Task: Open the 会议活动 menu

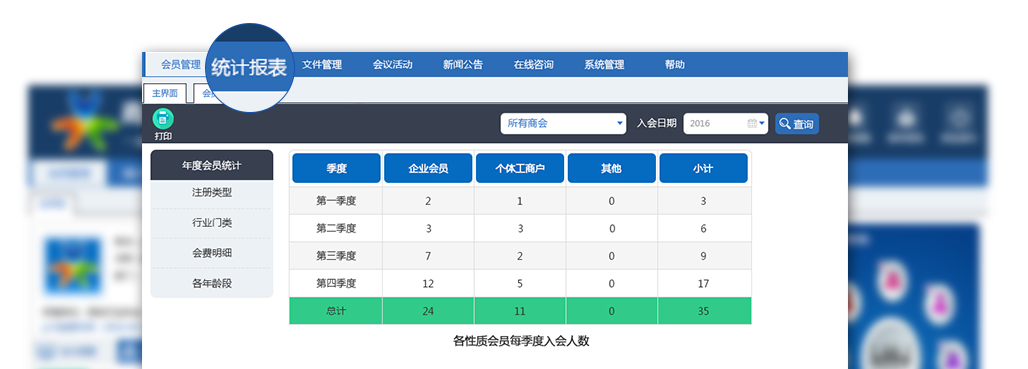Action: 393,64
